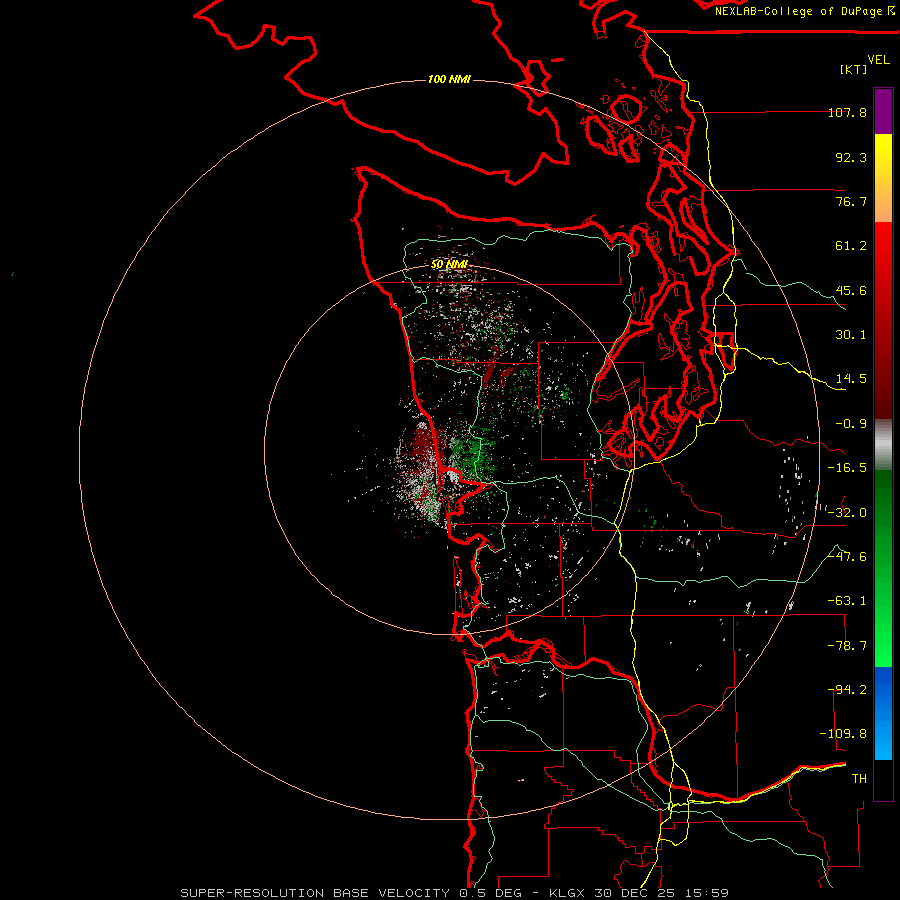Click the -32.0 velocity scale value
This screenshot has width=900, height=900.
(x=847, y=513)
